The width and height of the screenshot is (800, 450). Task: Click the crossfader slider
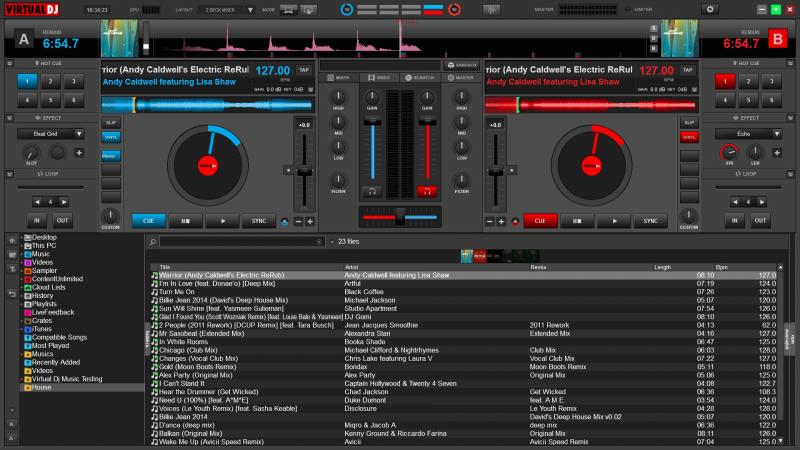(400, 217)
